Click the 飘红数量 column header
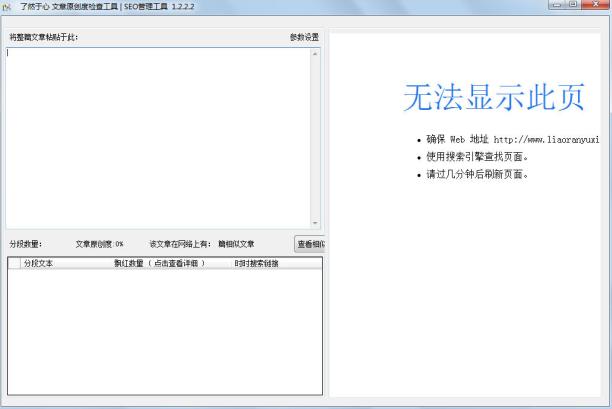 [x=158, y=264]
